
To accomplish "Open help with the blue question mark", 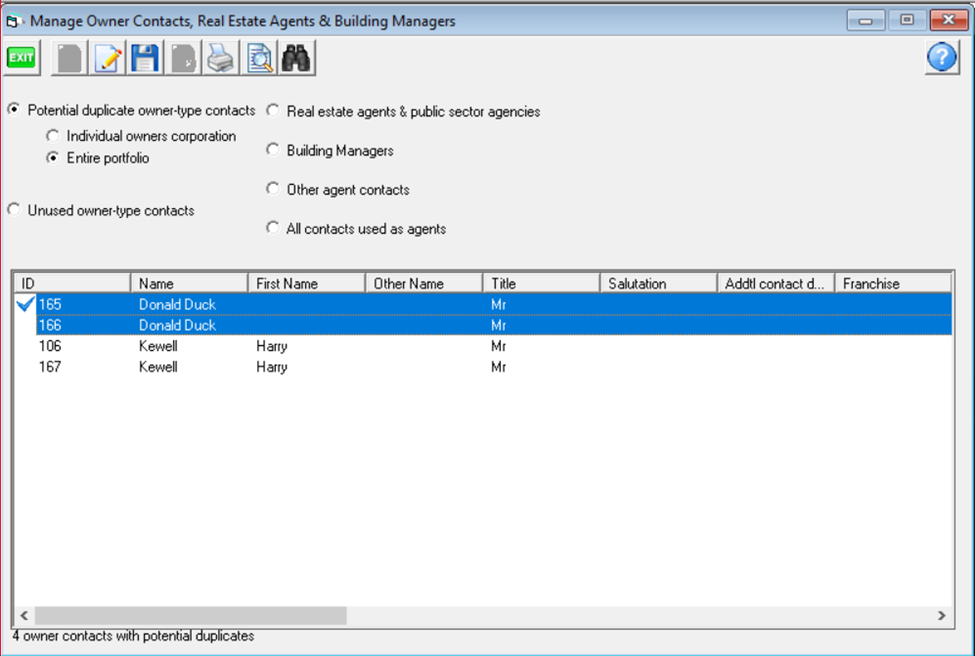I will 942,58.
